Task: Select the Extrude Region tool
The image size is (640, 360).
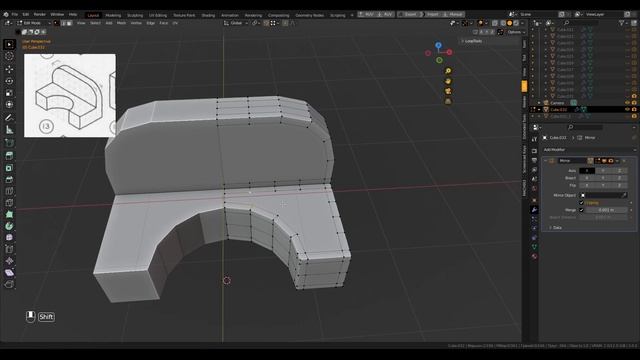Action: 9,156
